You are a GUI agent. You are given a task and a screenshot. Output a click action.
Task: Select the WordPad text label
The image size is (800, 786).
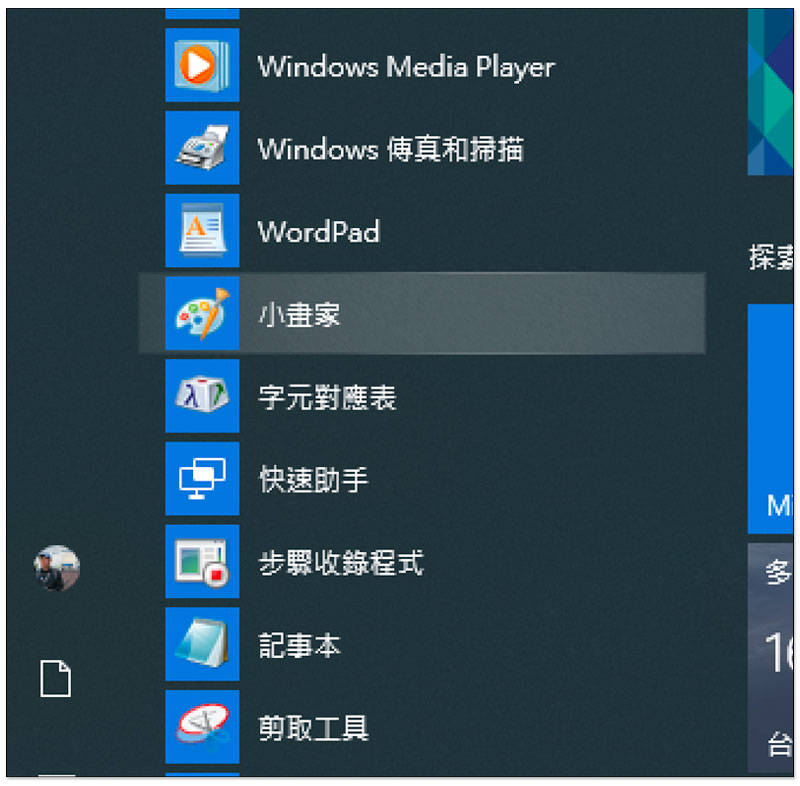click(319, 232)
